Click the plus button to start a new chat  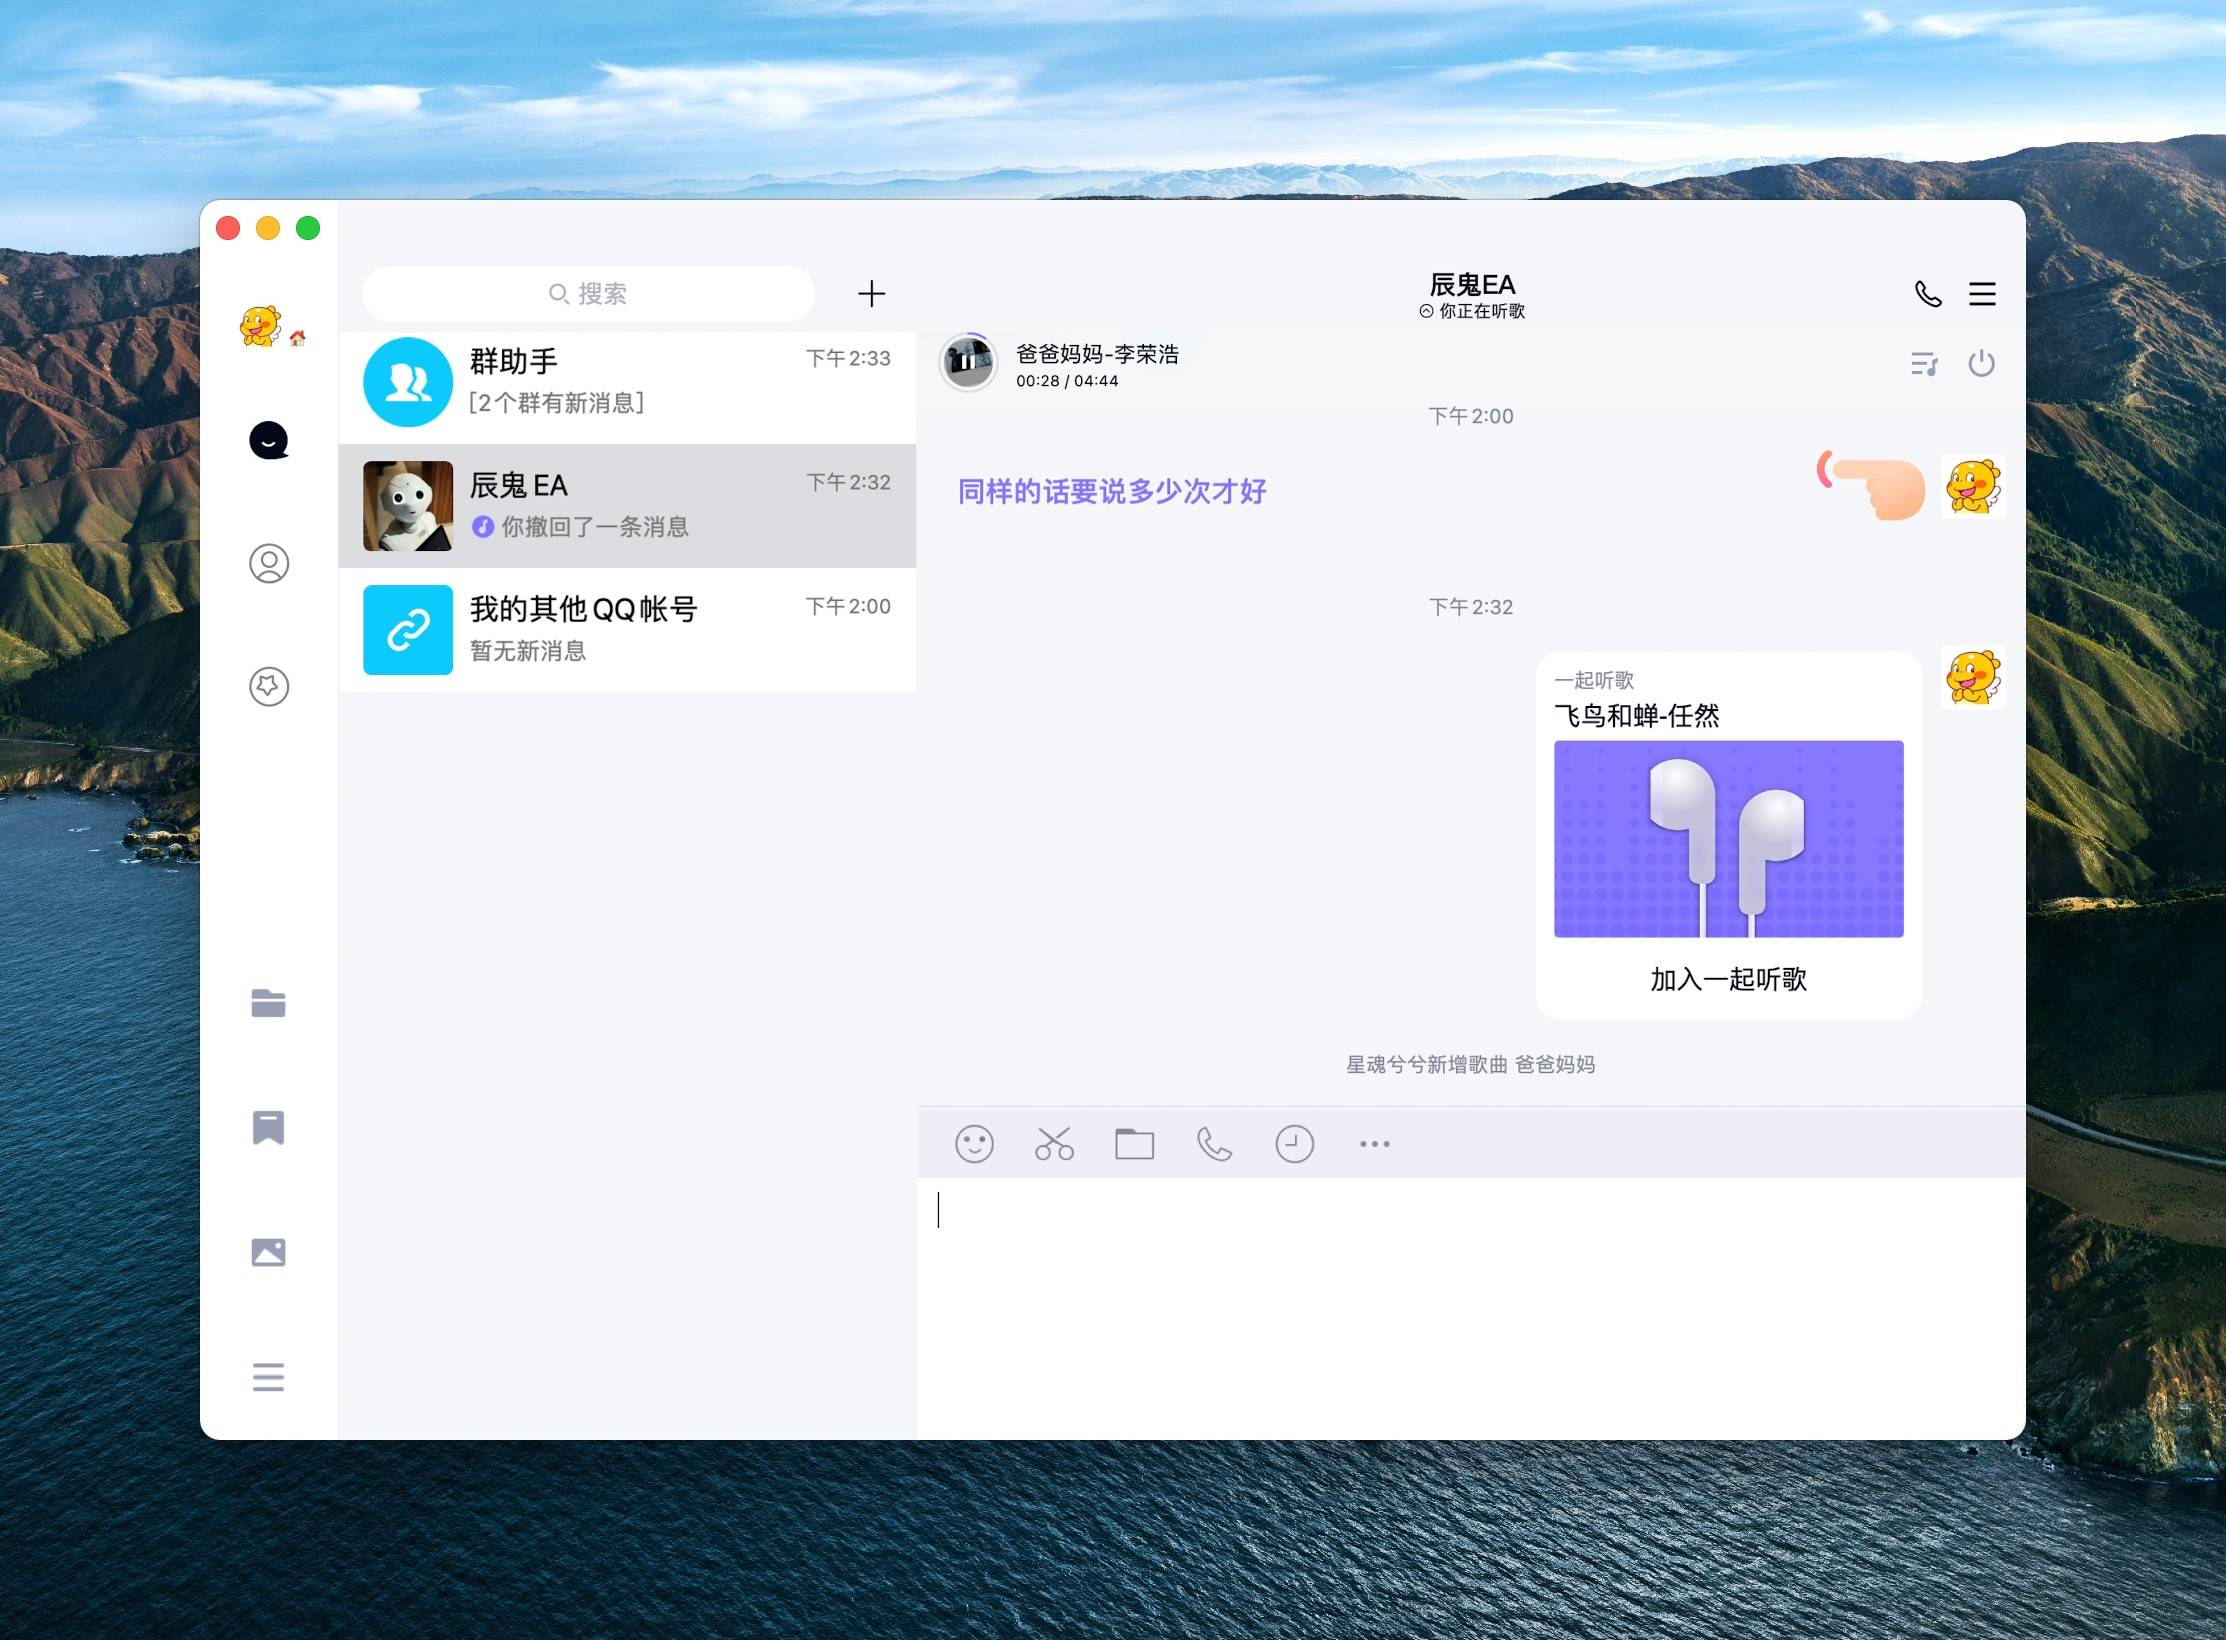pos(871,293)
